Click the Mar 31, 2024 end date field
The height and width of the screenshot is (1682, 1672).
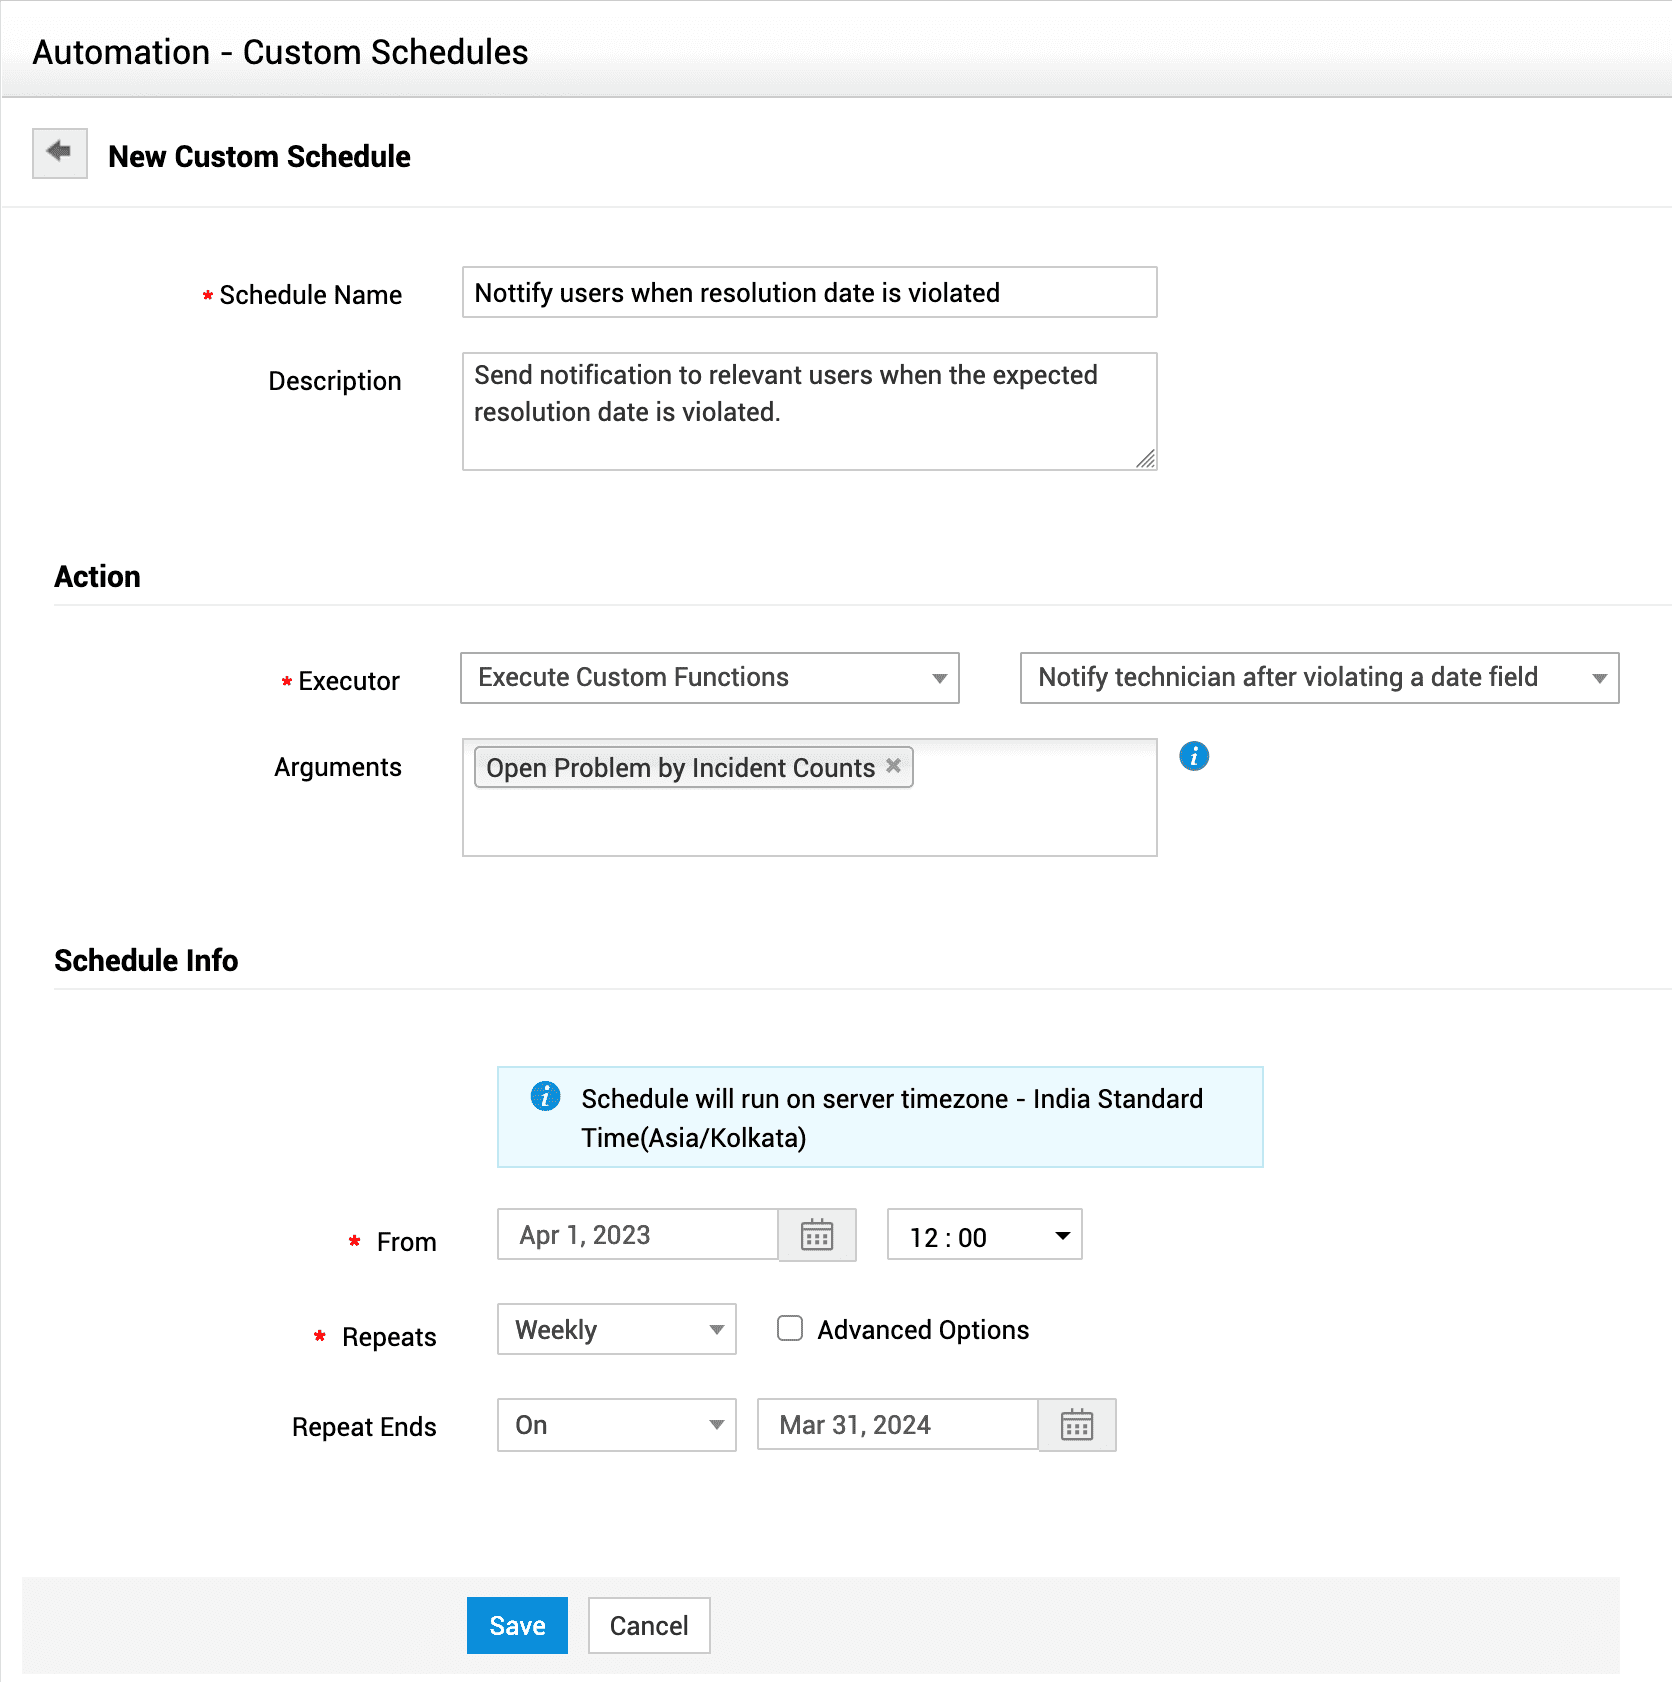(897, 1425)
